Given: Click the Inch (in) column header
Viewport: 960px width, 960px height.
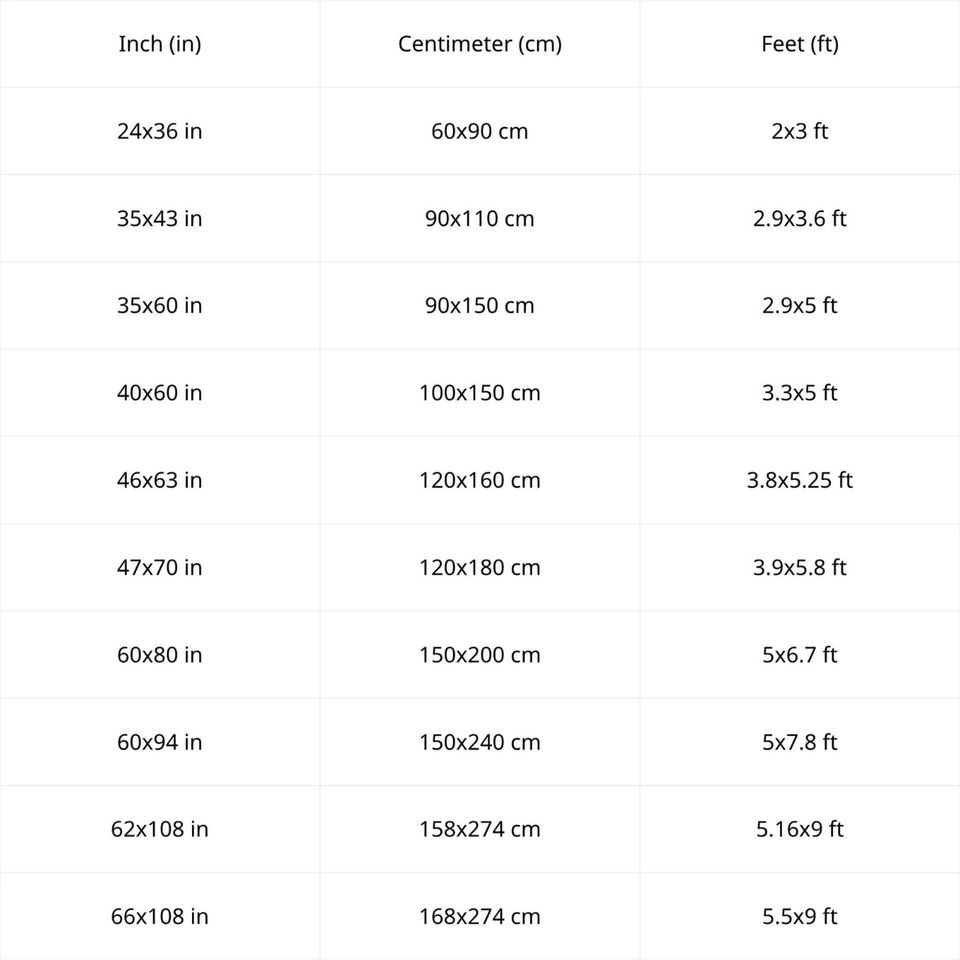Looking at the screenshot, I should pos(160,44).
